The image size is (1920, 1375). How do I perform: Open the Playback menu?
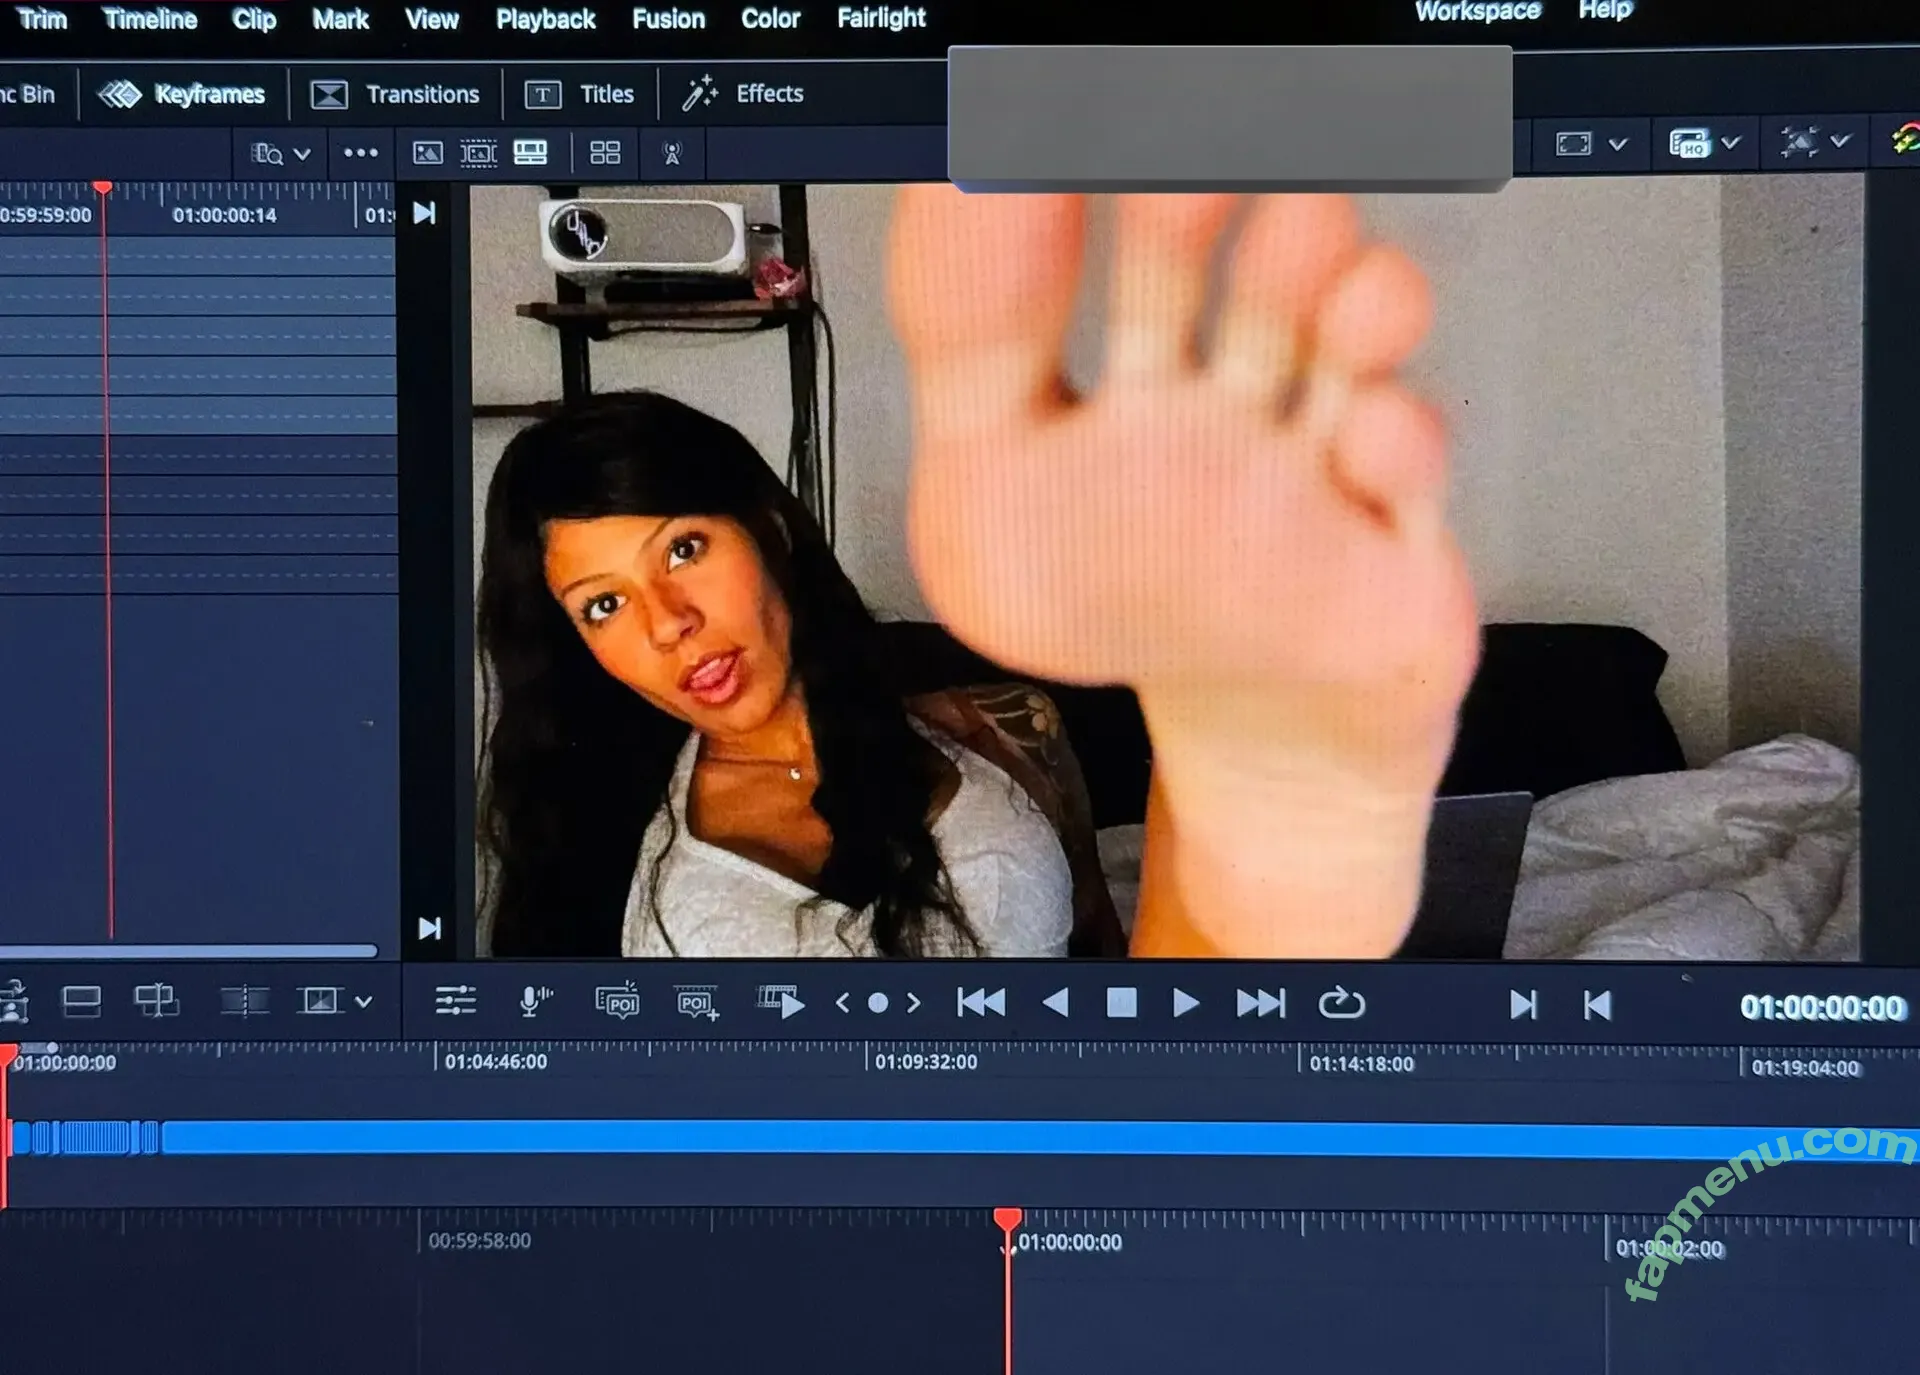(x=545, y=19)
